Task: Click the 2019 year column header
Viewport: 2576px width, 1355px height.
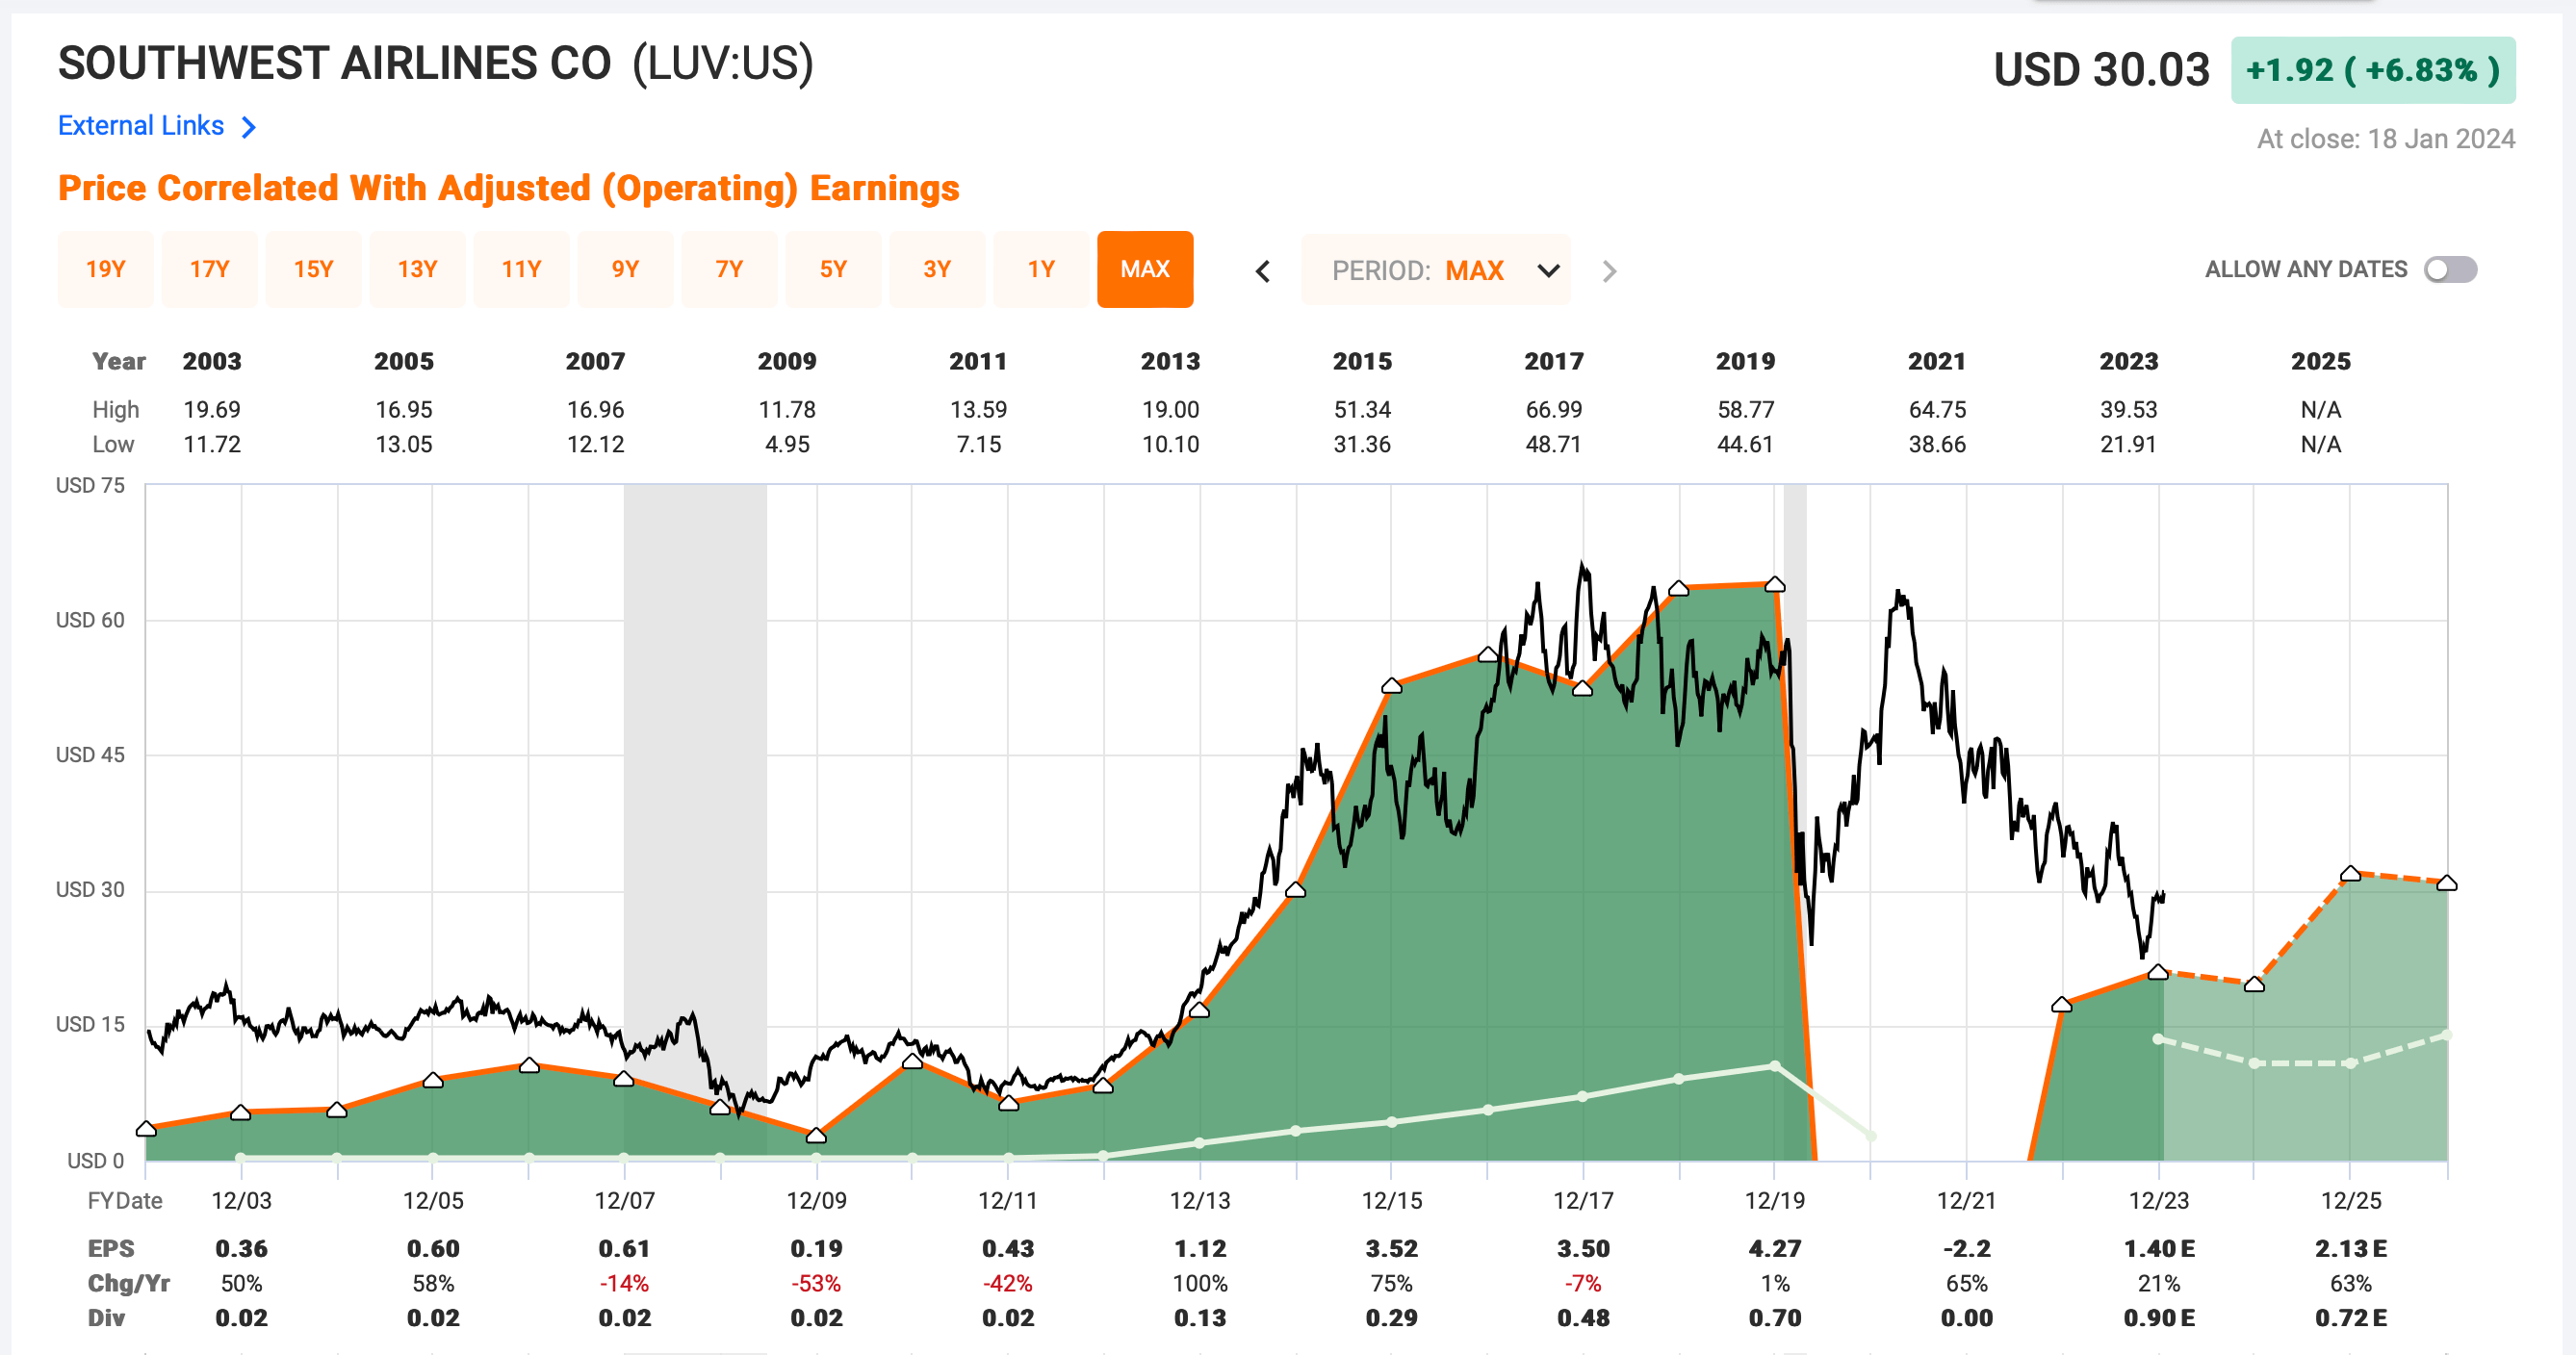Action: 1745,361
